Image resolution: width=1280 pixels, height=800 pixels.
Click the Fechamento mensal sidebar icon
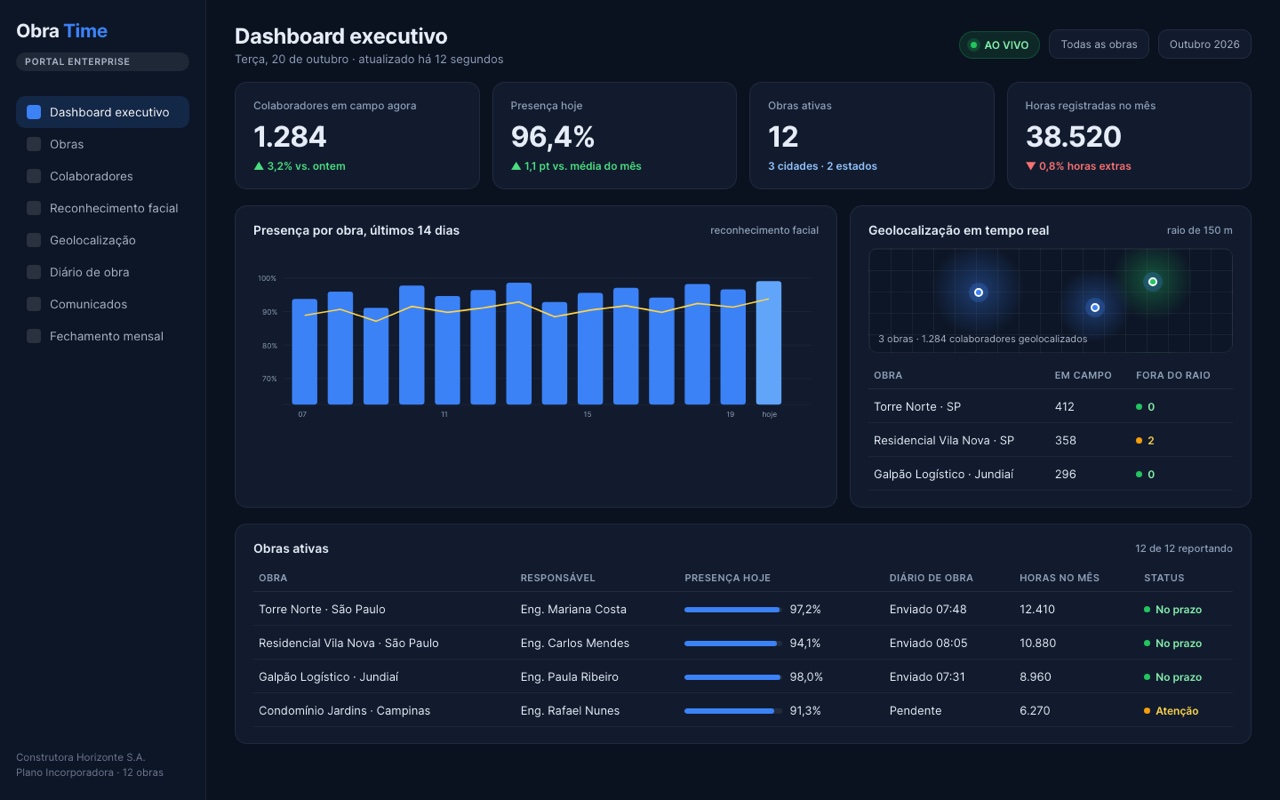(x=34, y=336)
